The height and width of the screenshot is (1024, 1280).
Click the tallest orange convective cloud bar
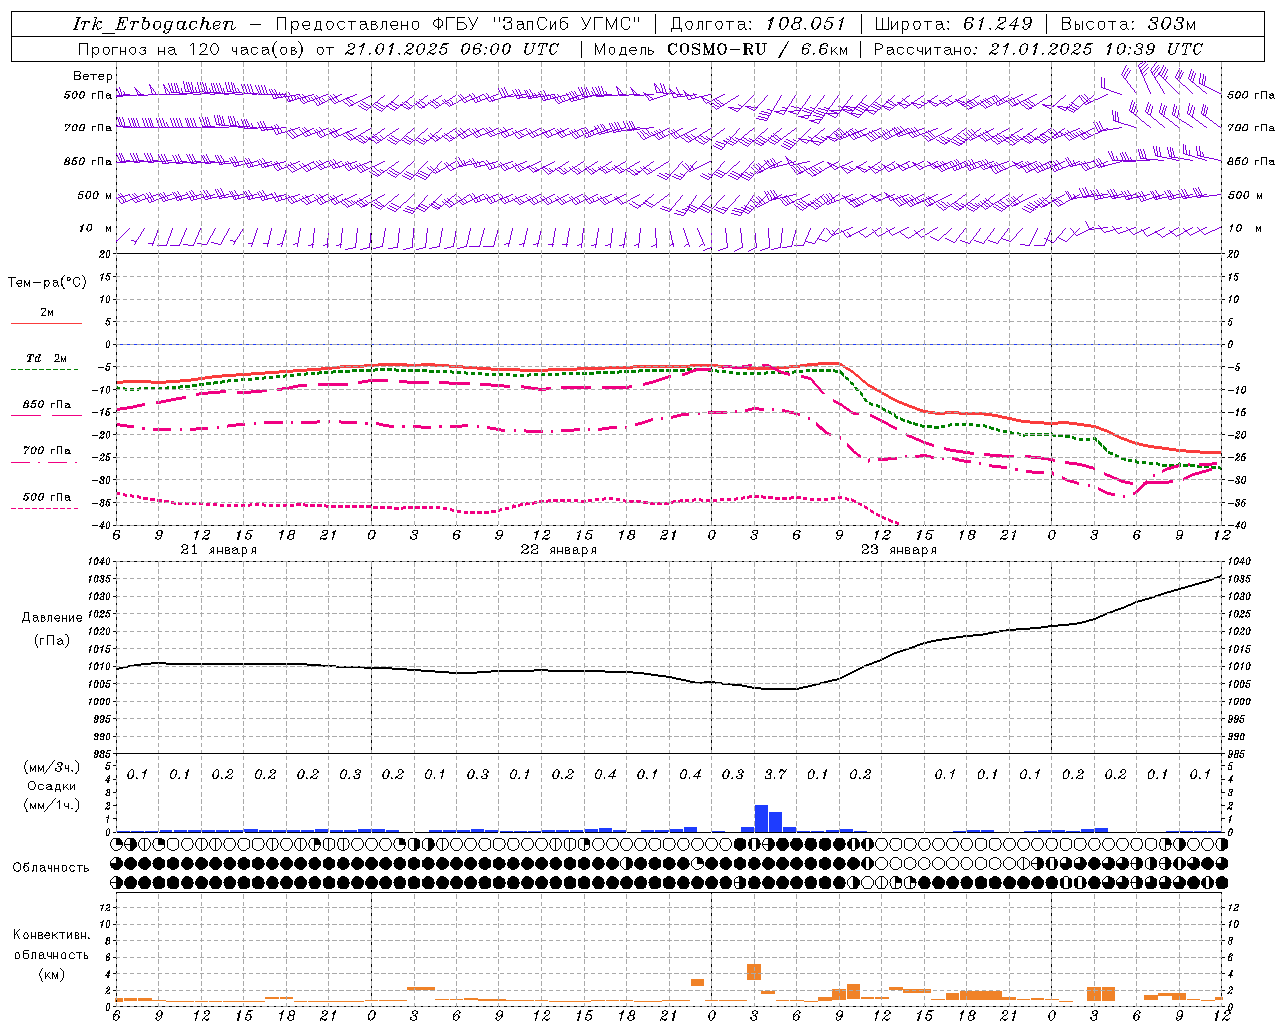coord(754,972)
